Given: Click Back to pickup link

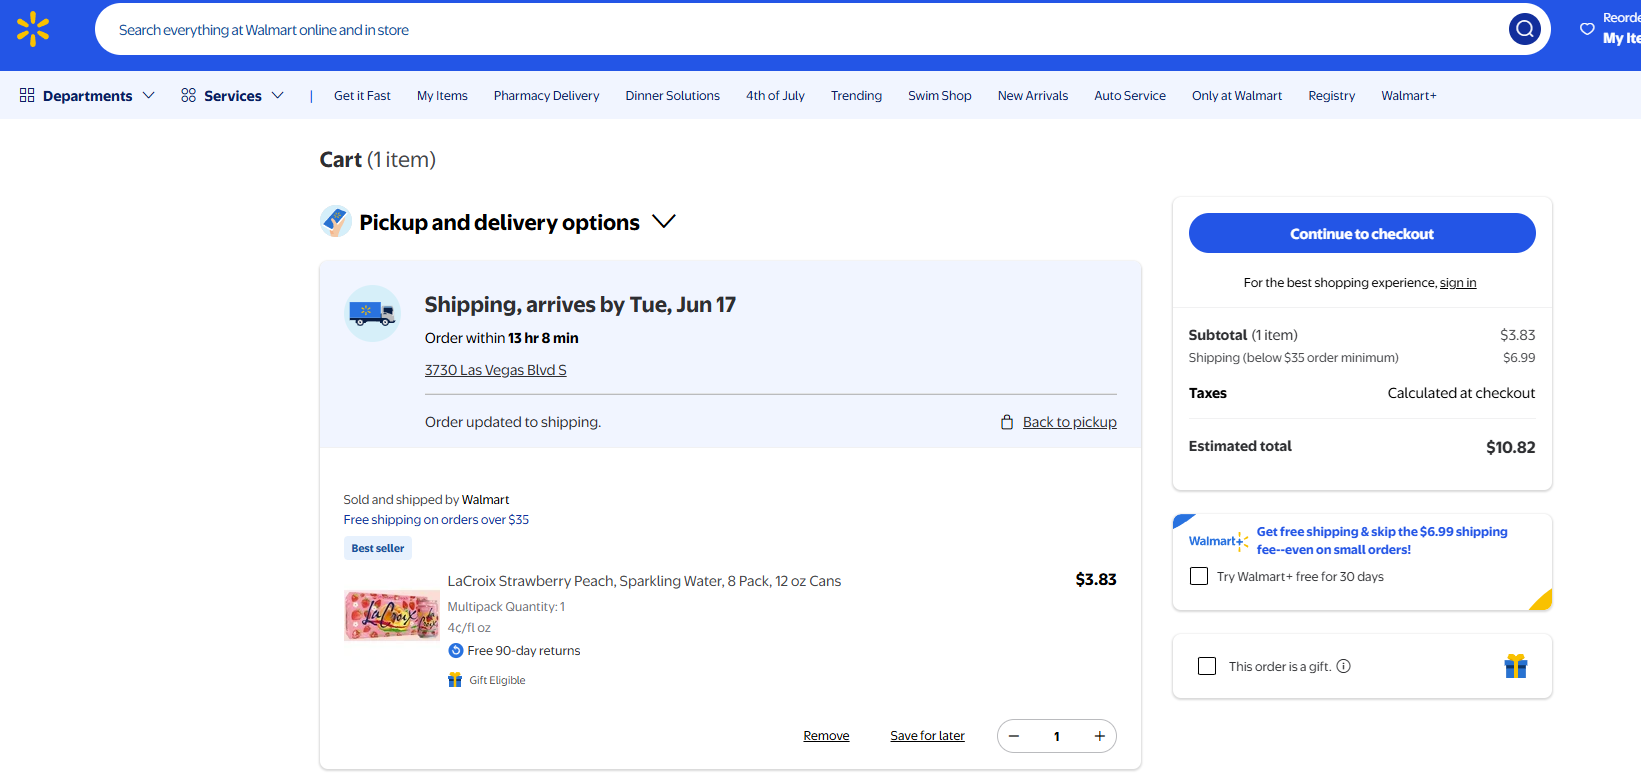Looking at the screenshot, I should pyautogui.click(x=1069, y=422).
